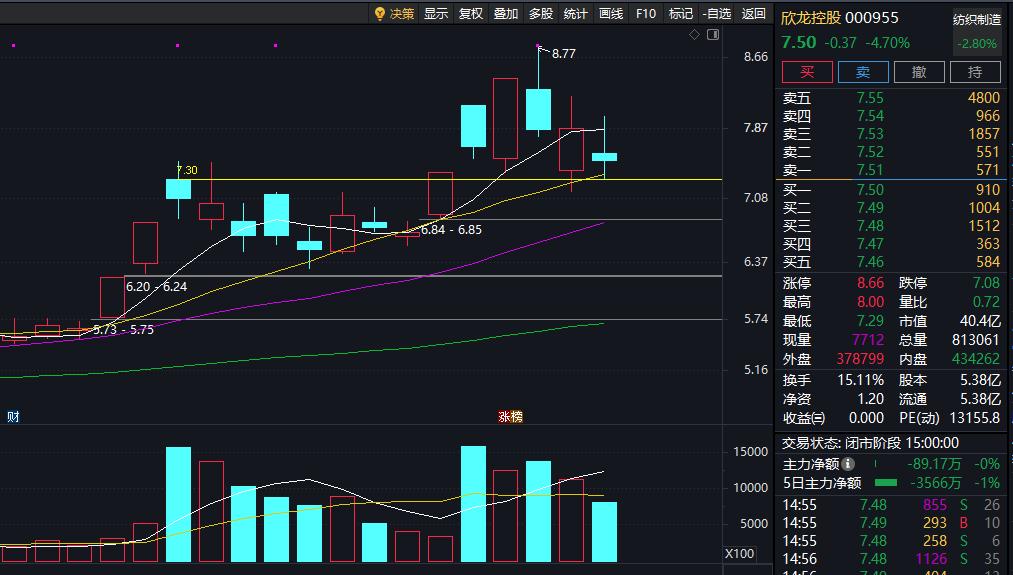The height and width of the screenshot is (575, 1013).
Task: Click the 最高 value 8.00
Action: 870,302
